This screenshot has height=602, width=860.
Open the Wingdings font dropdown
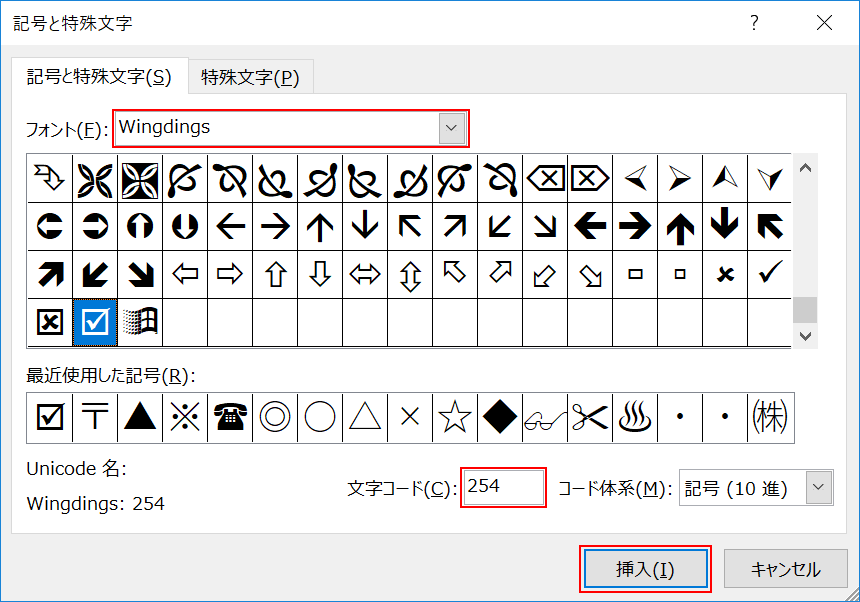(x=451, y=128)
